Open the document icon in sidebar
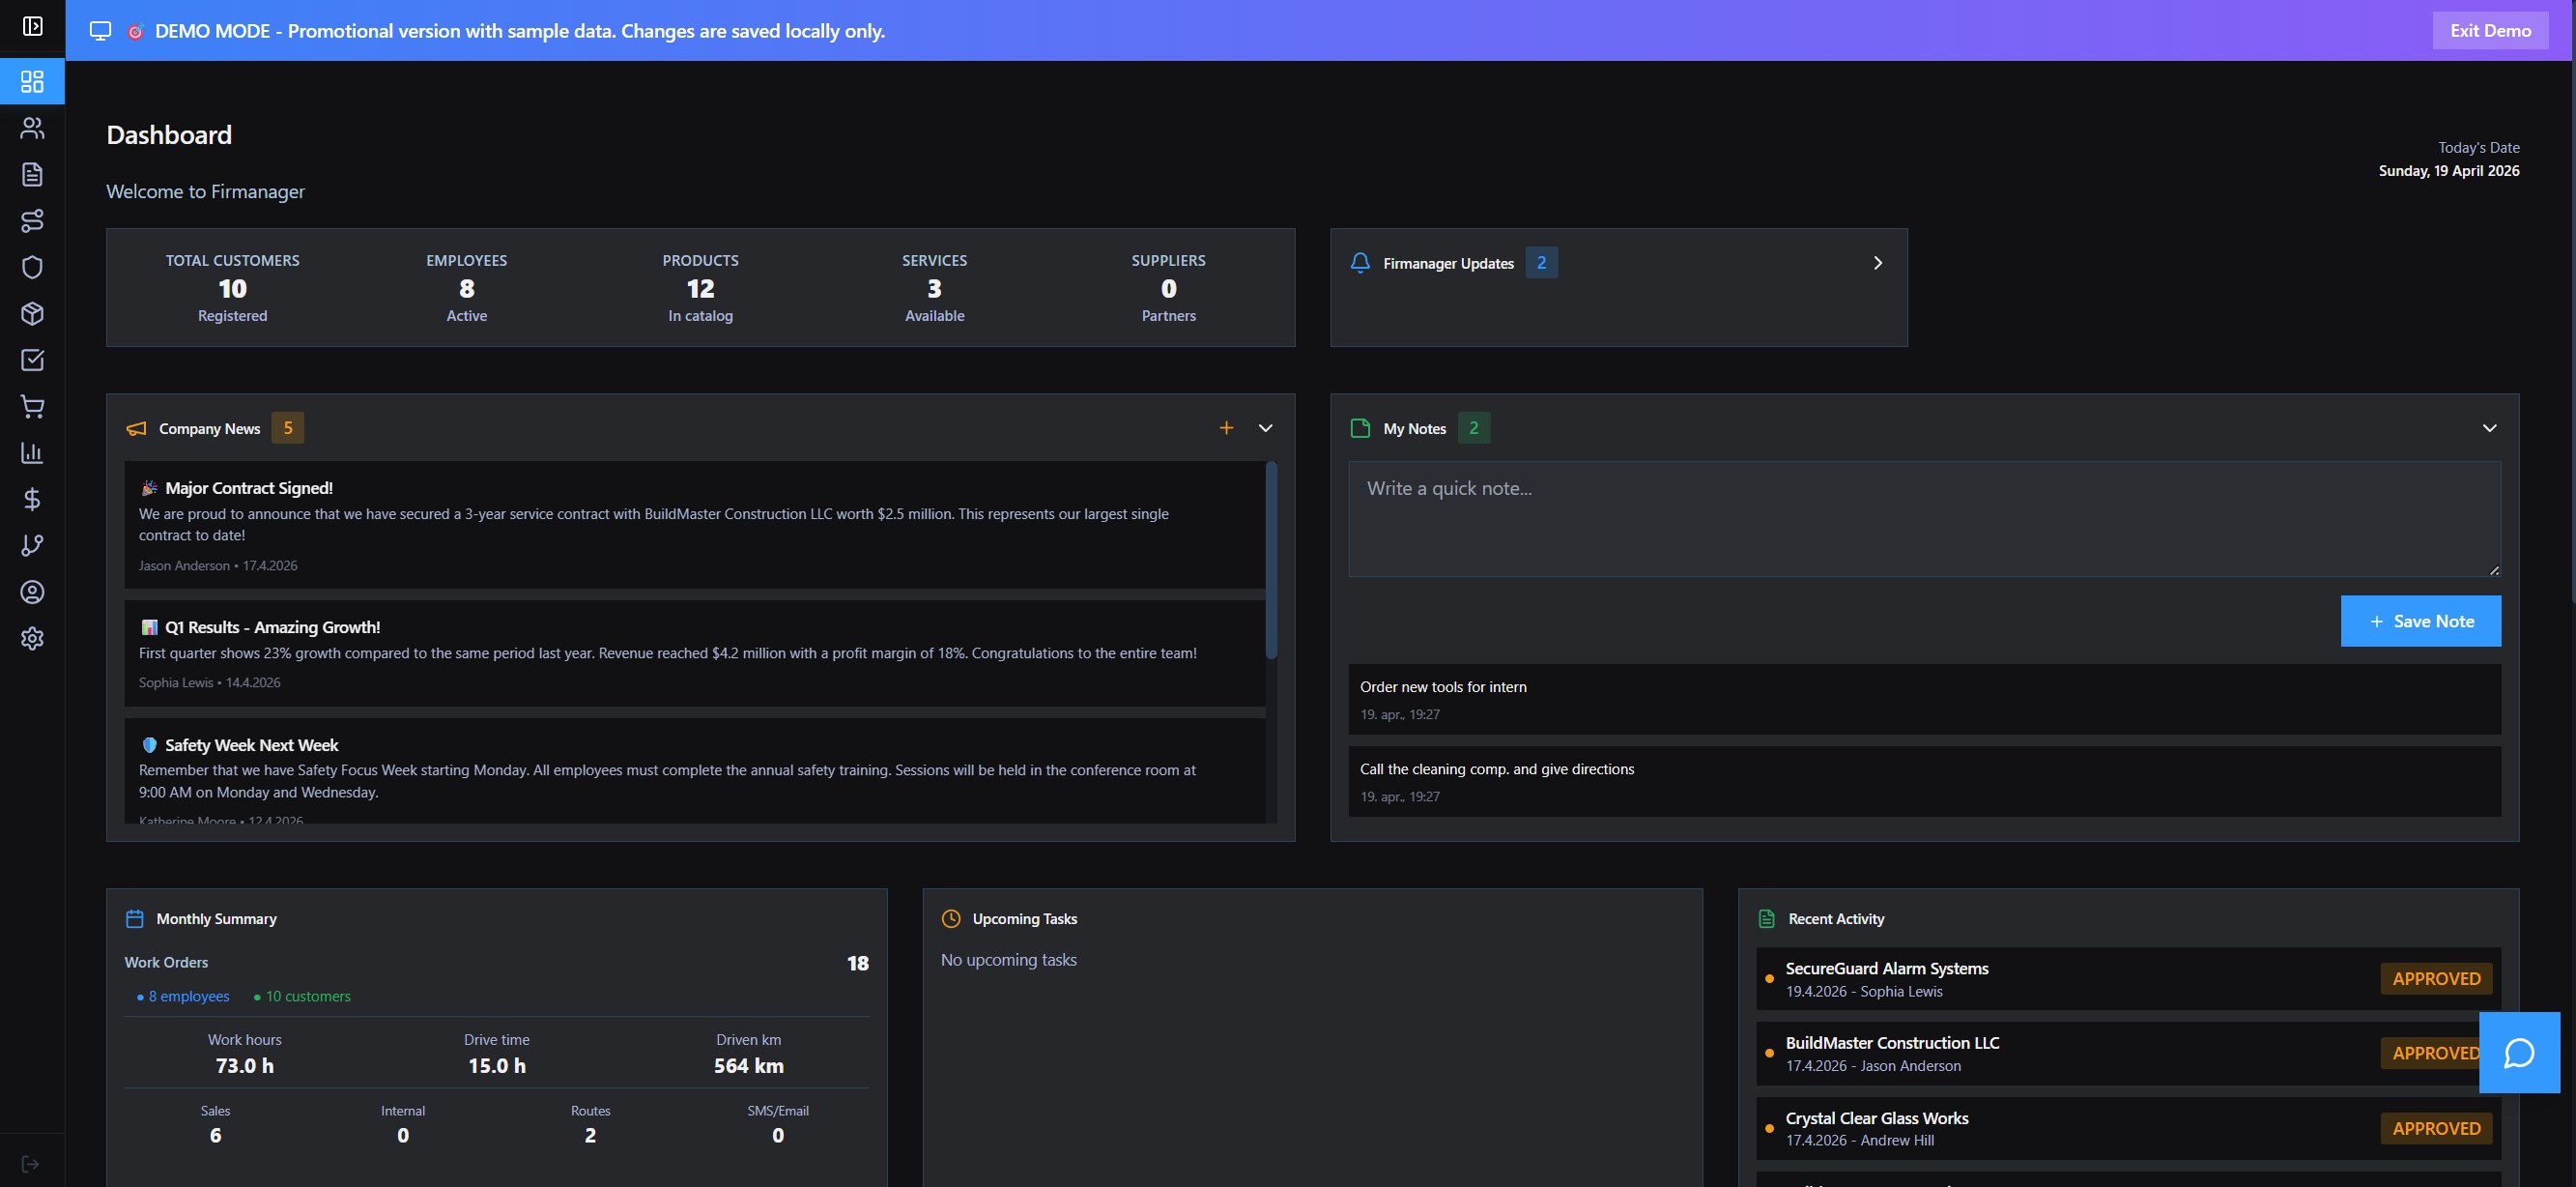The image size is (2576, 1187). [32, 174]
